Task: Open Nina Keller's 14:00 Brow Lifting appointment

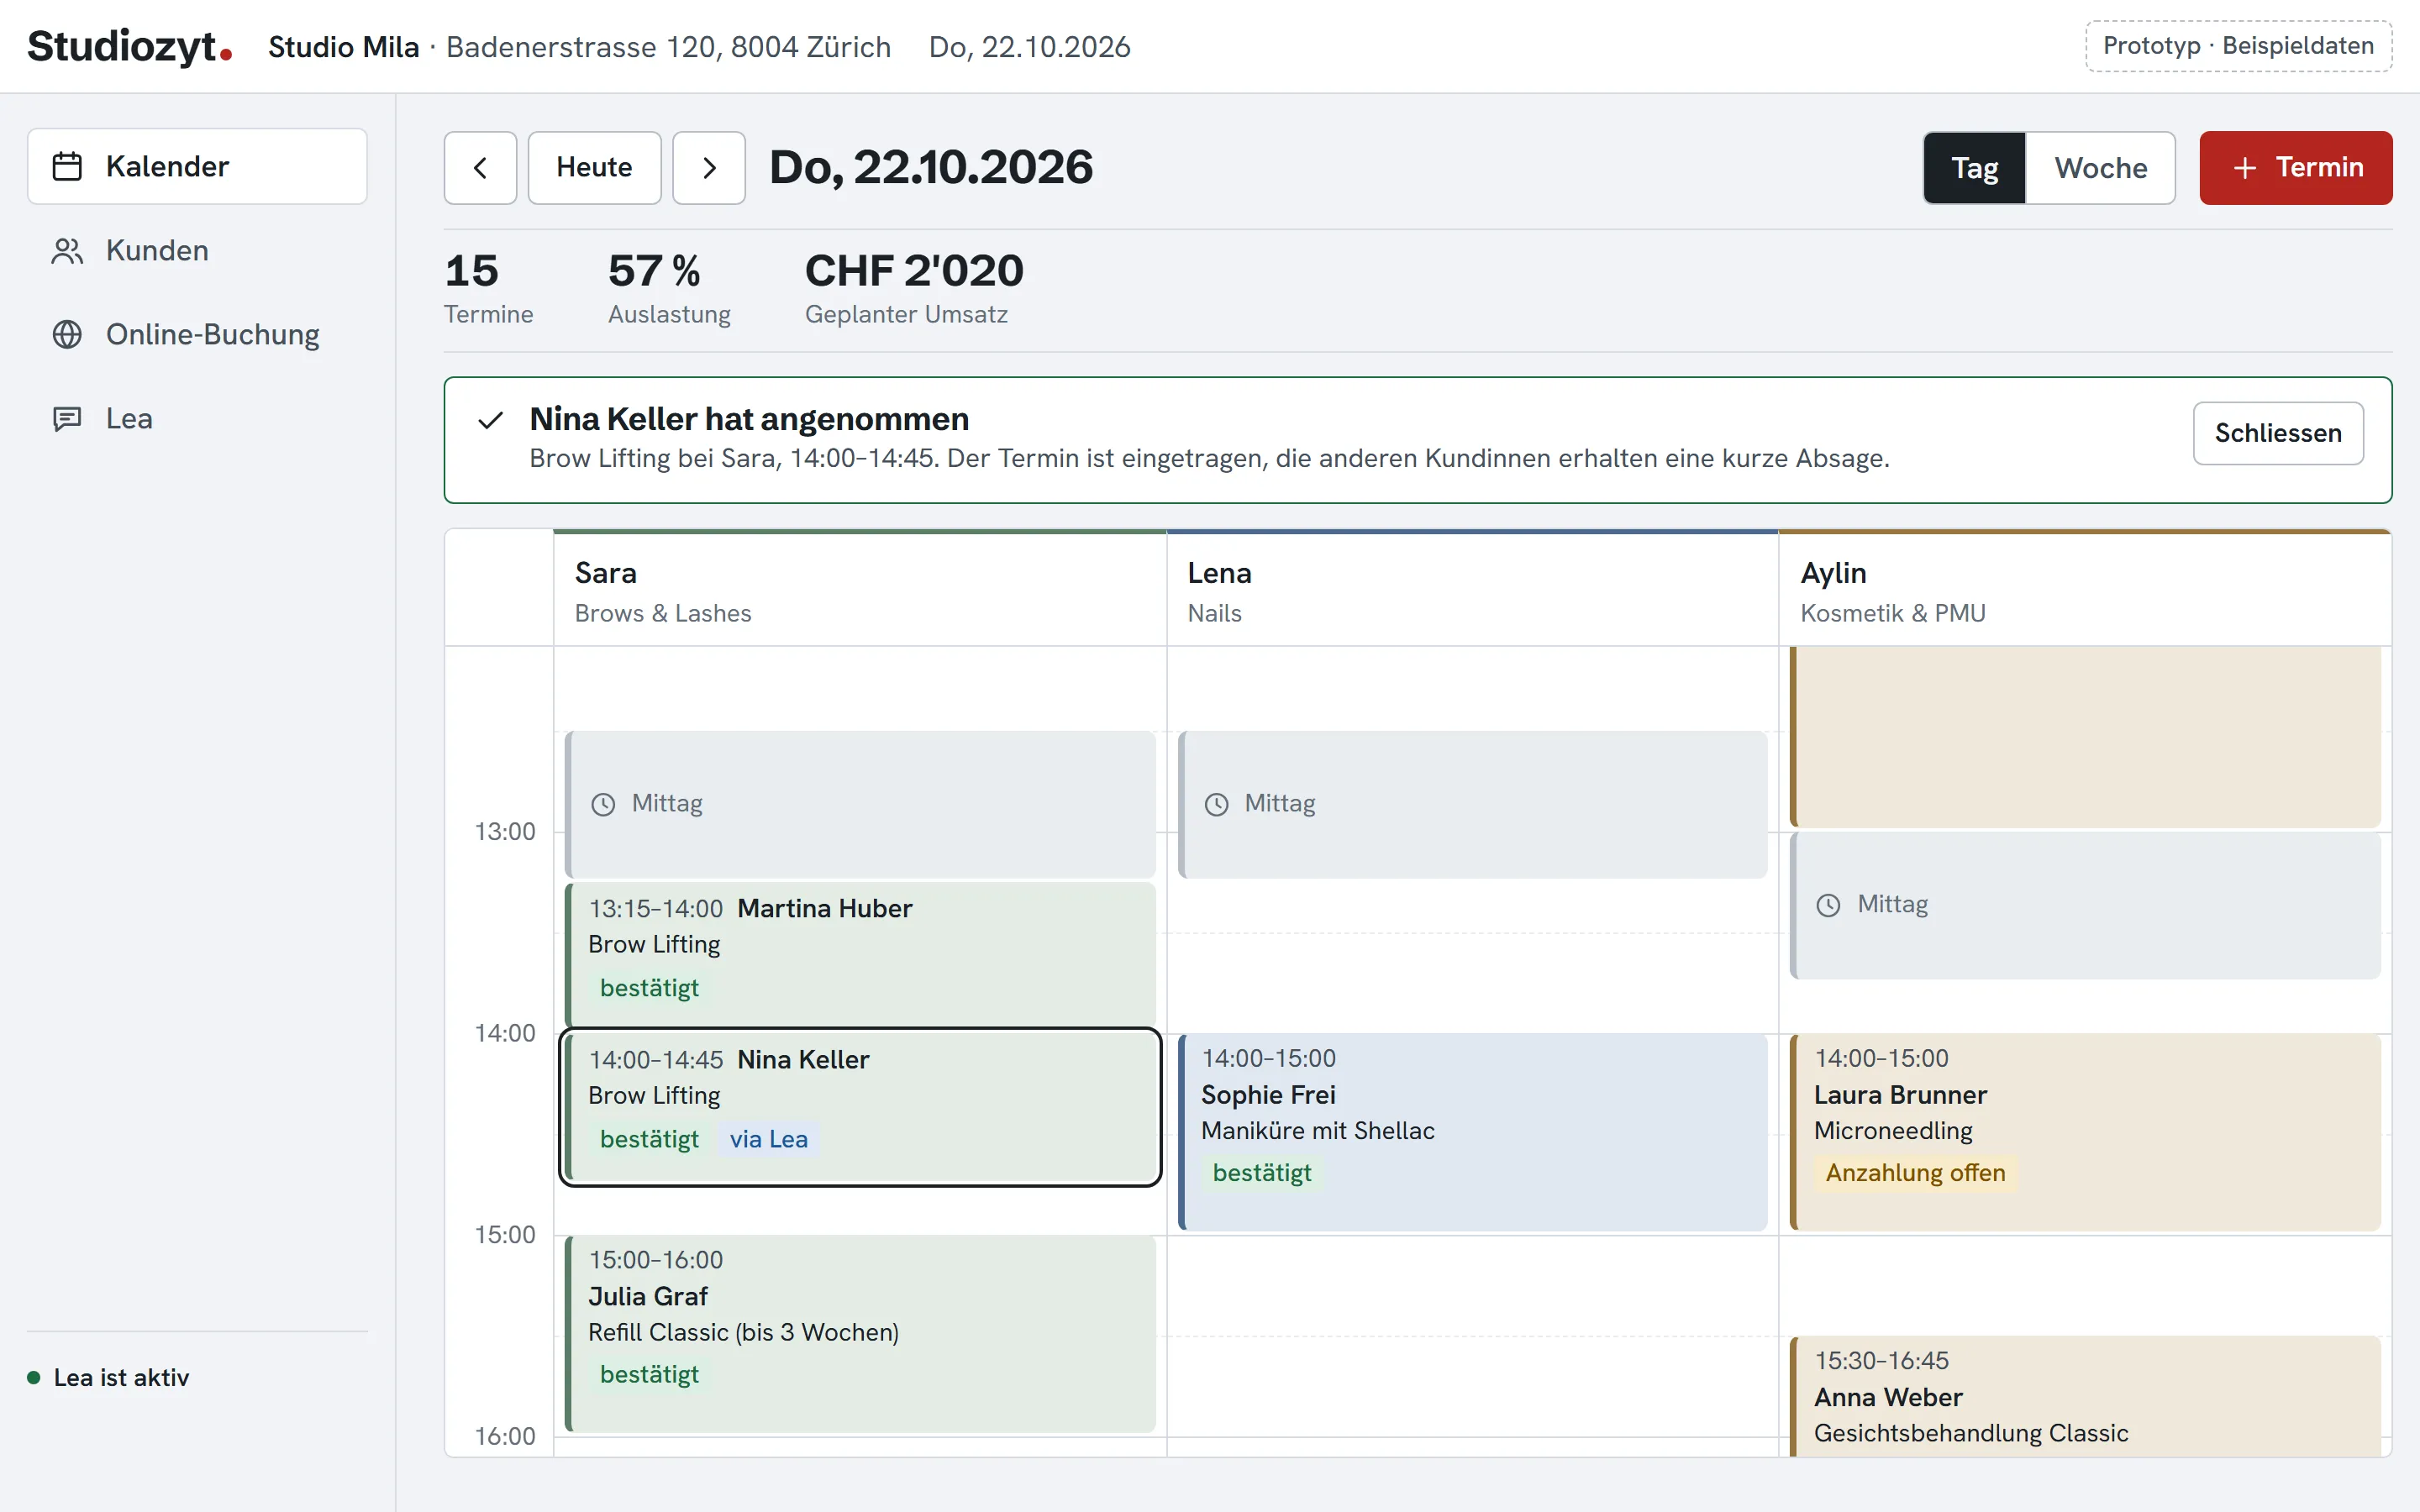Action: coord(860,1107)
